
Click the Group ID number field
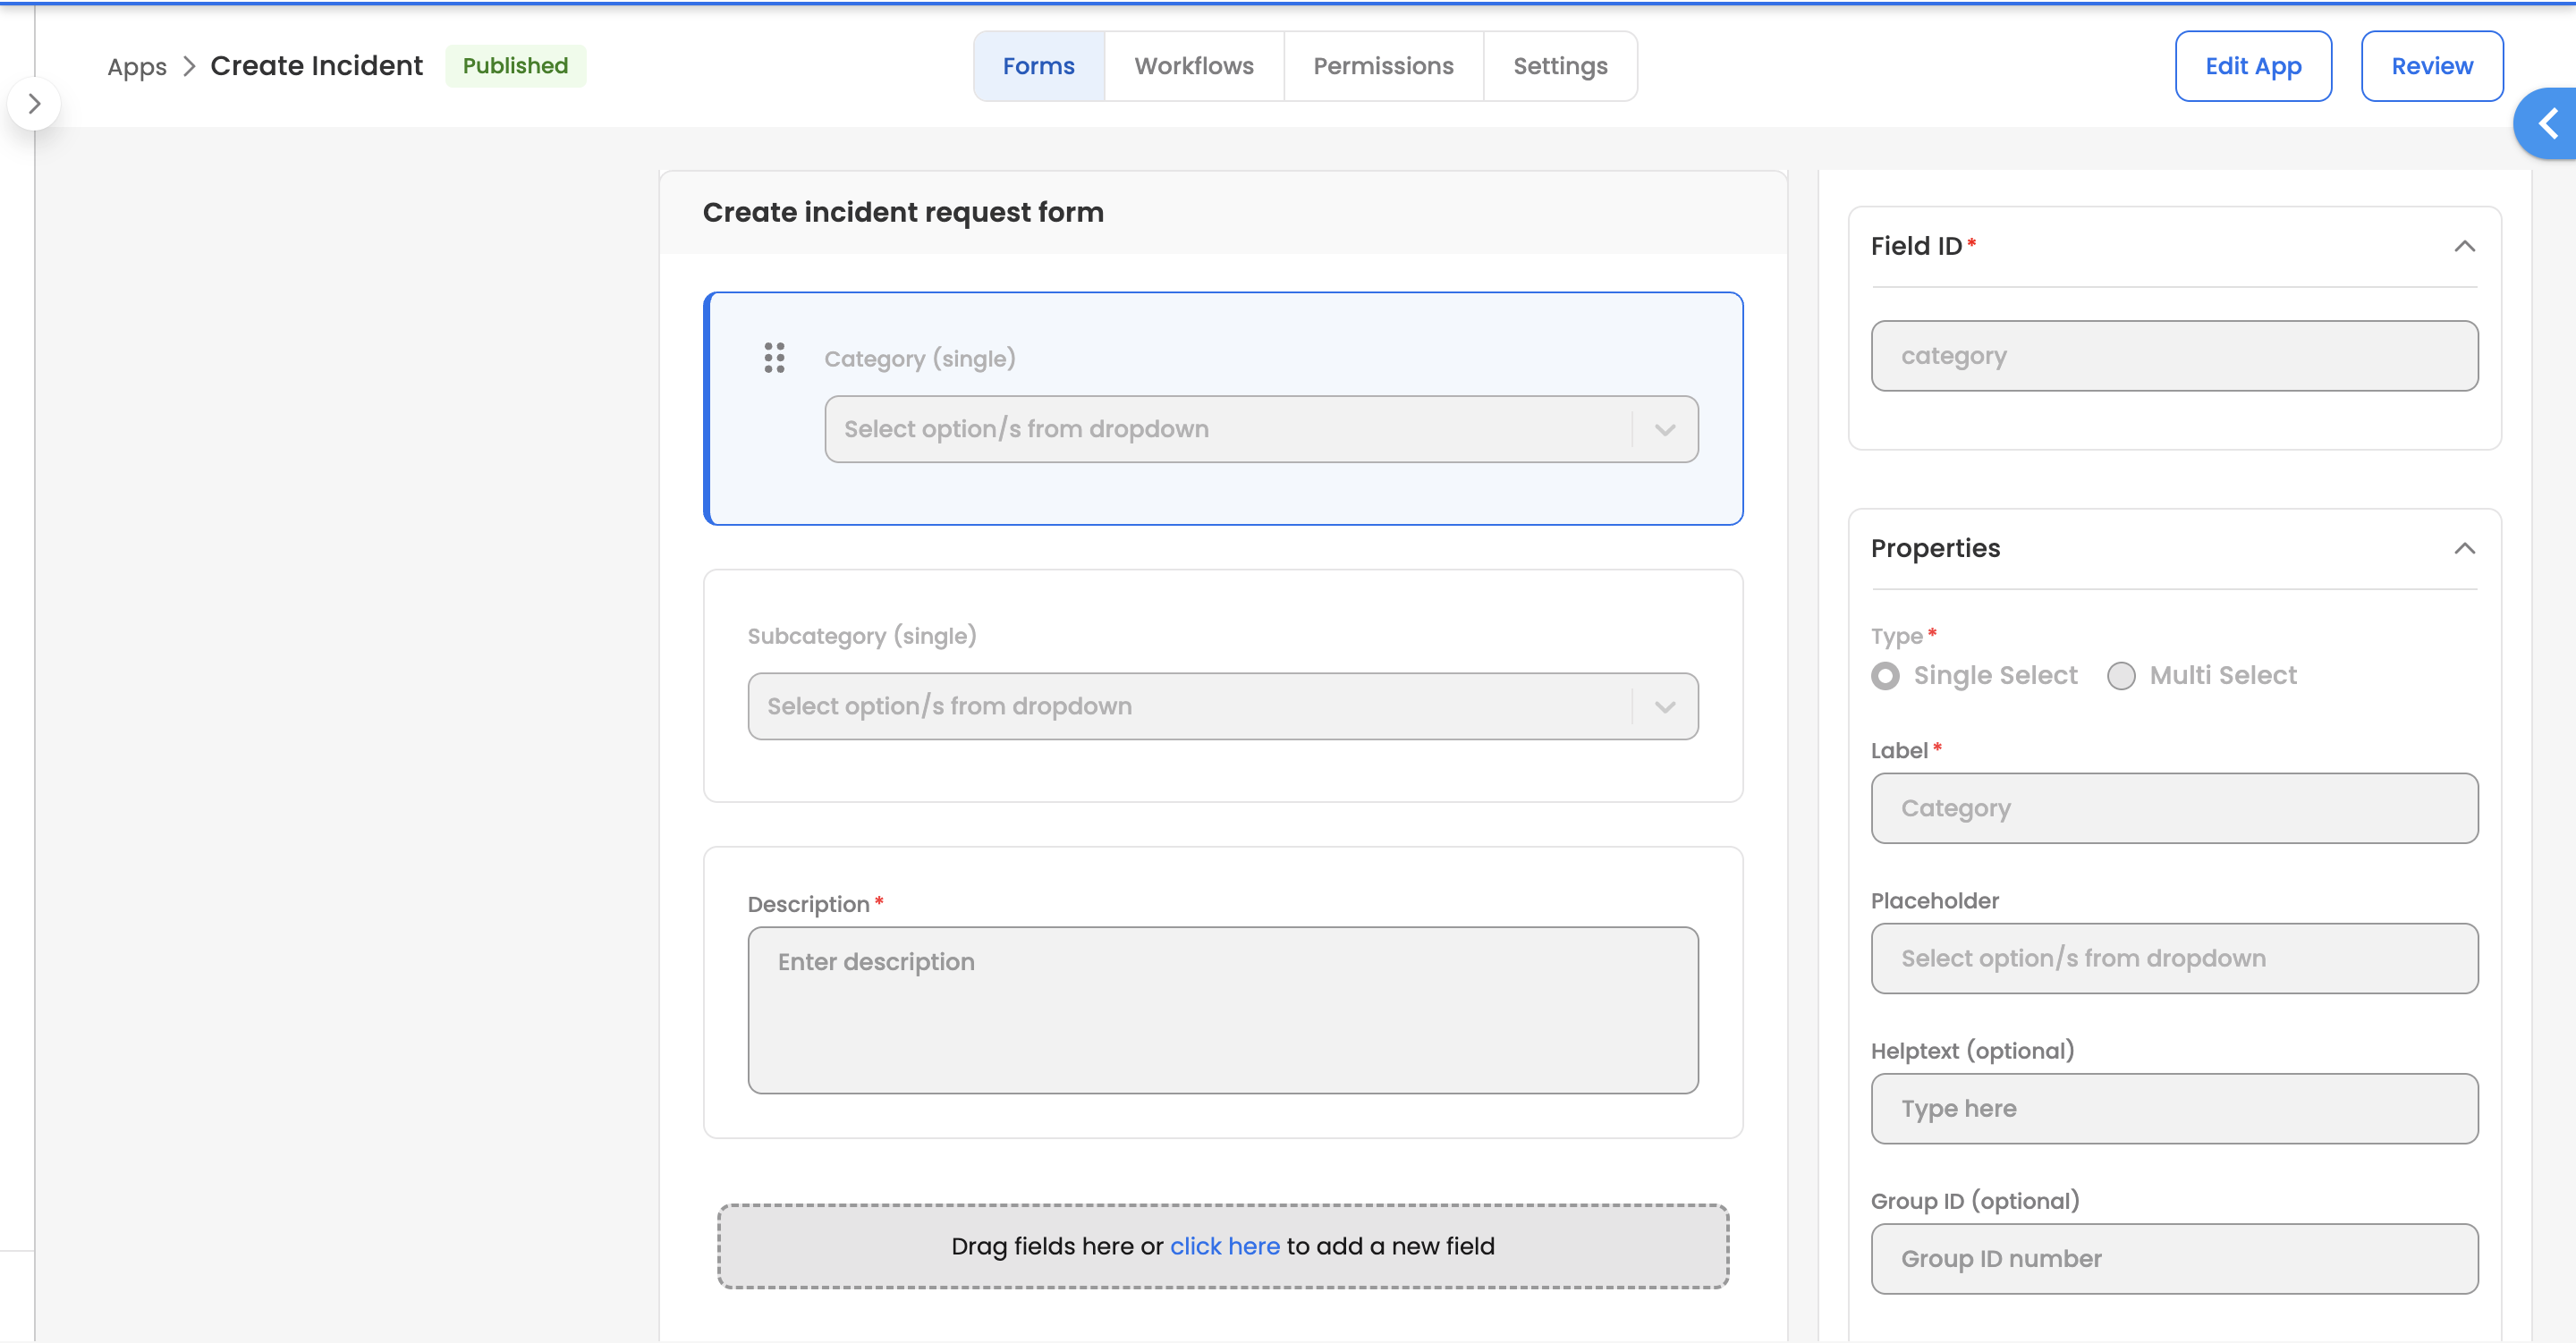(x=2173, y=1259)
